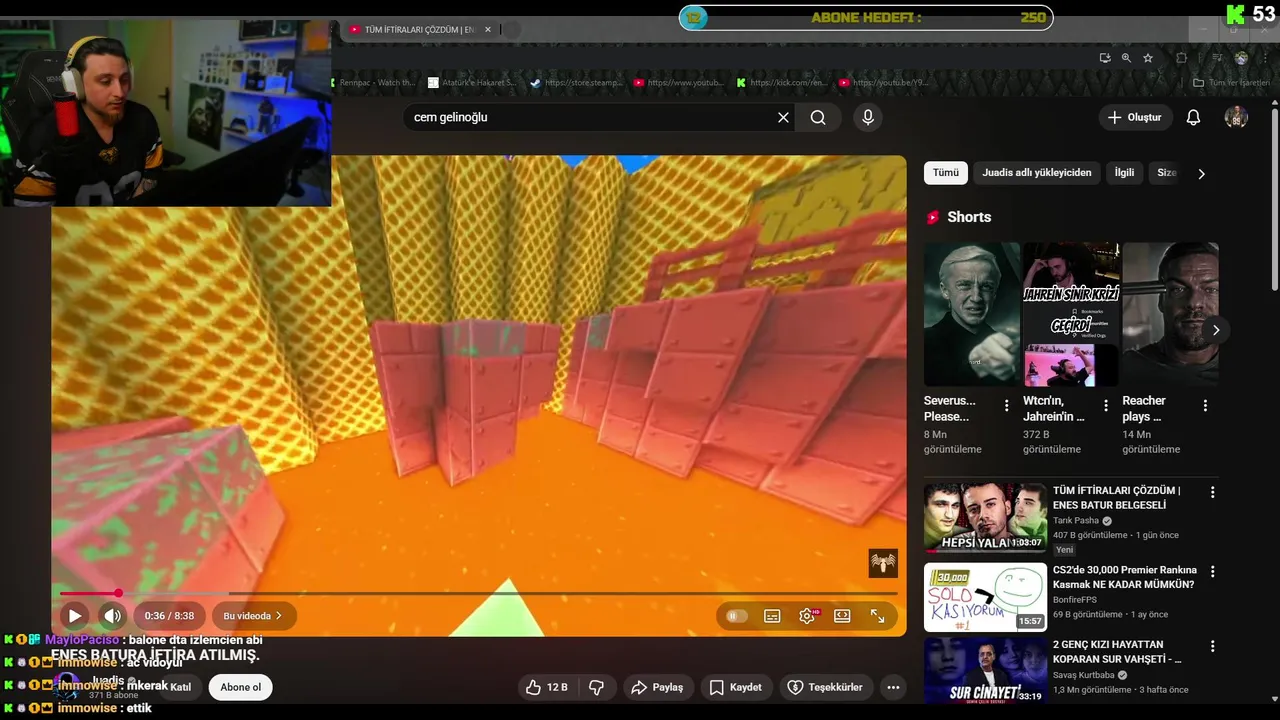The height and width of the screenshot is (720, 1280).
Task: Open the player settings gear
Action: (x=807, y=616)
